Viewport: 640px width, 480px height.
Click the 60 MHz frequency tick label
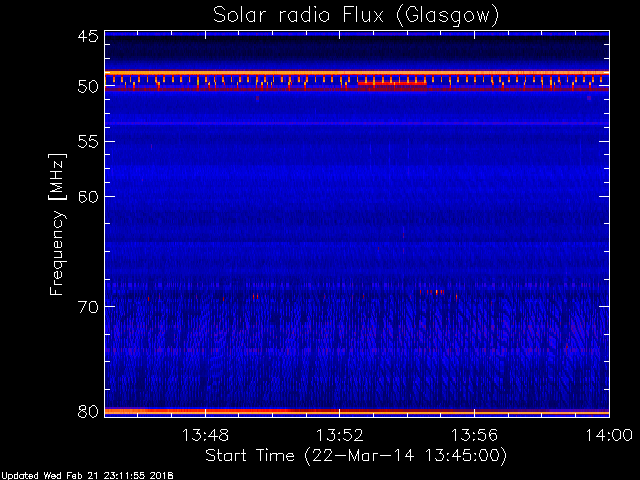click(x=87, y=196)
